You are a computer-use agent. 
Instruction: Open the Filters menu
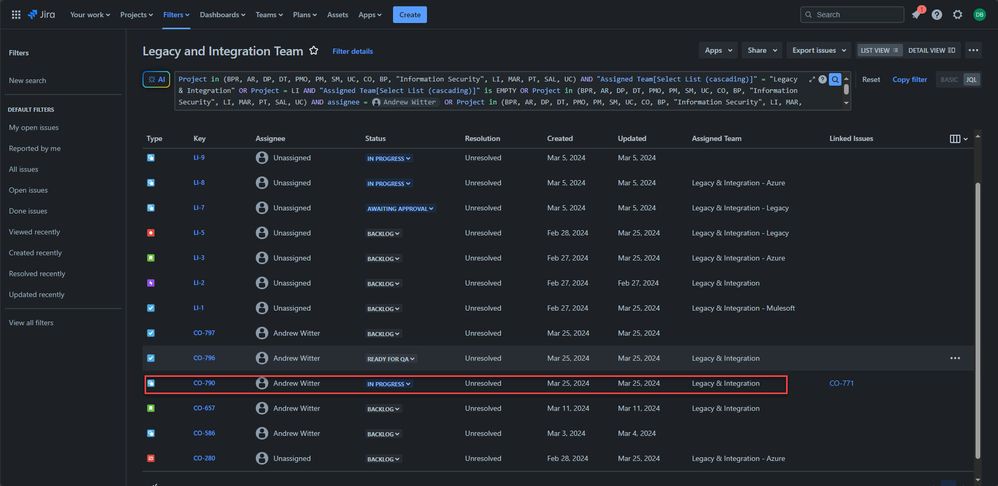(176, 15)
